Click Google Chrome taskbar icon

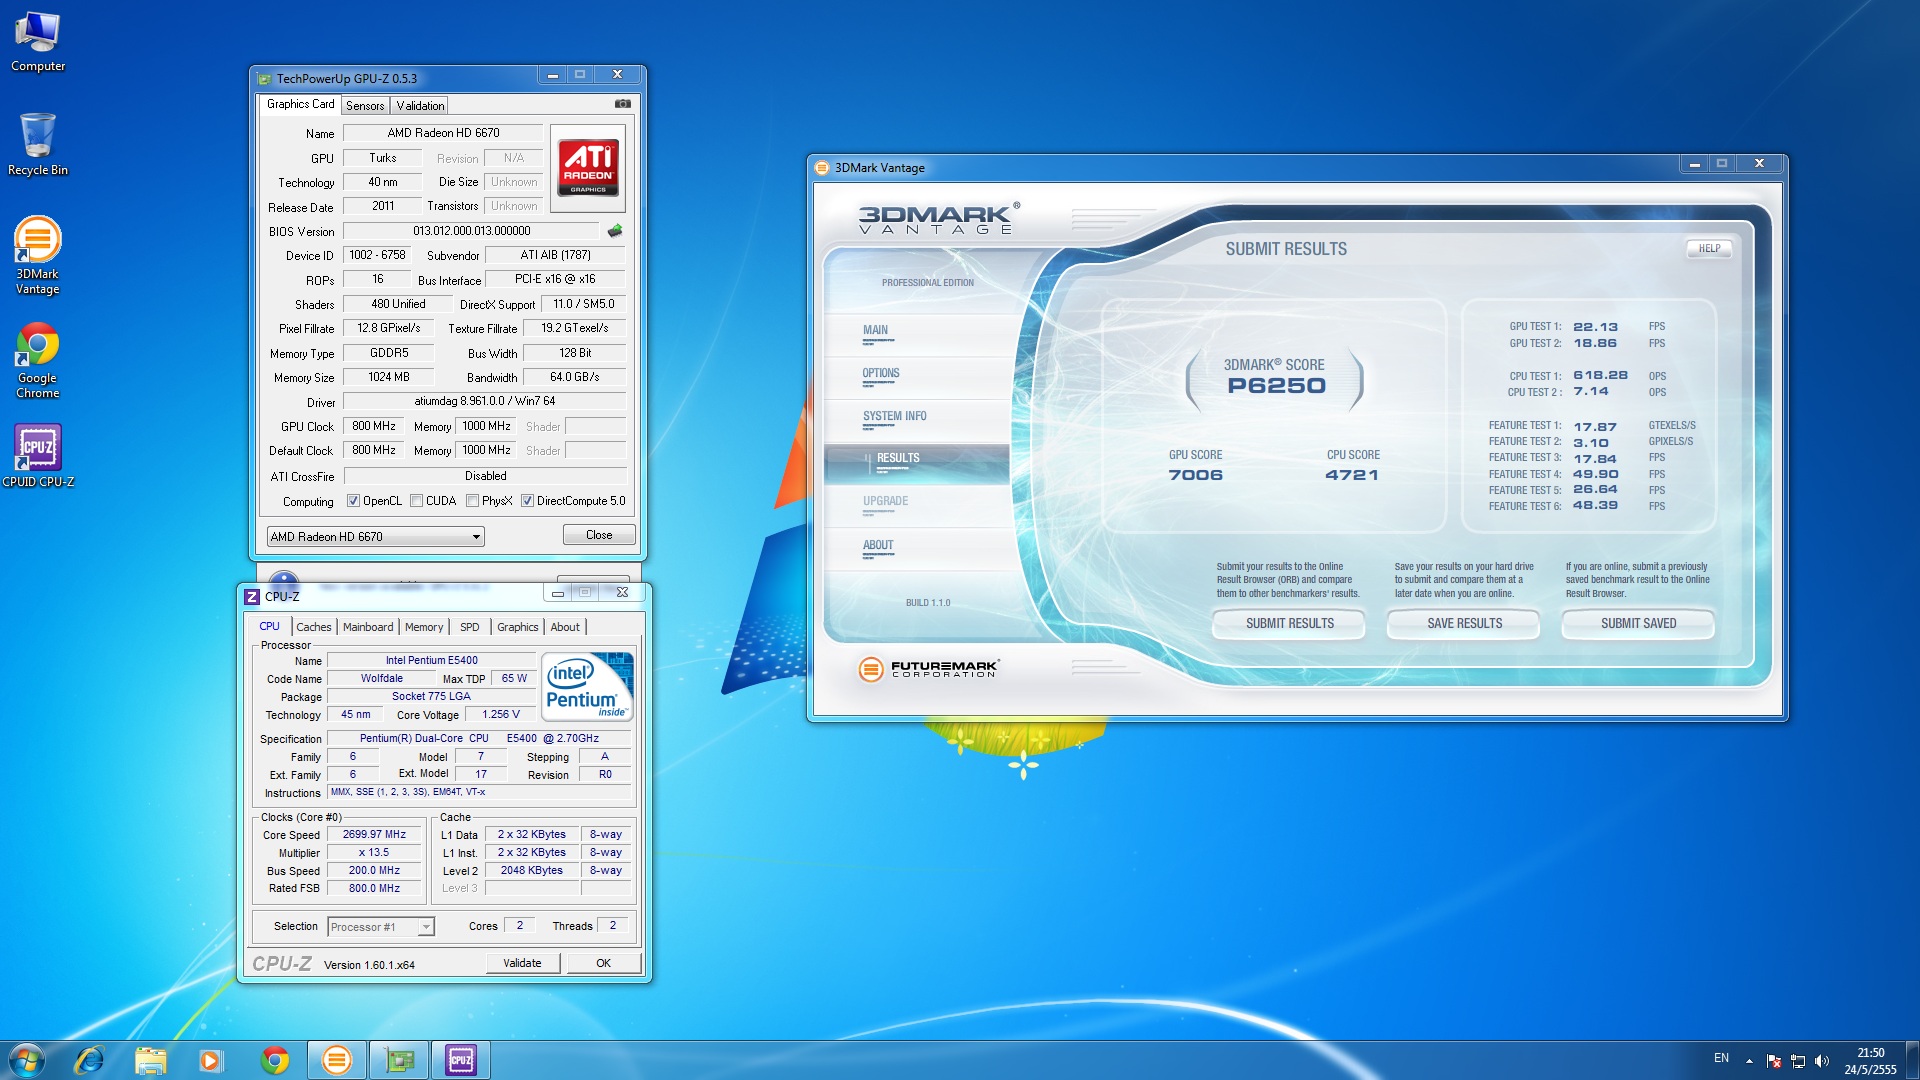tap(274, 1060)
